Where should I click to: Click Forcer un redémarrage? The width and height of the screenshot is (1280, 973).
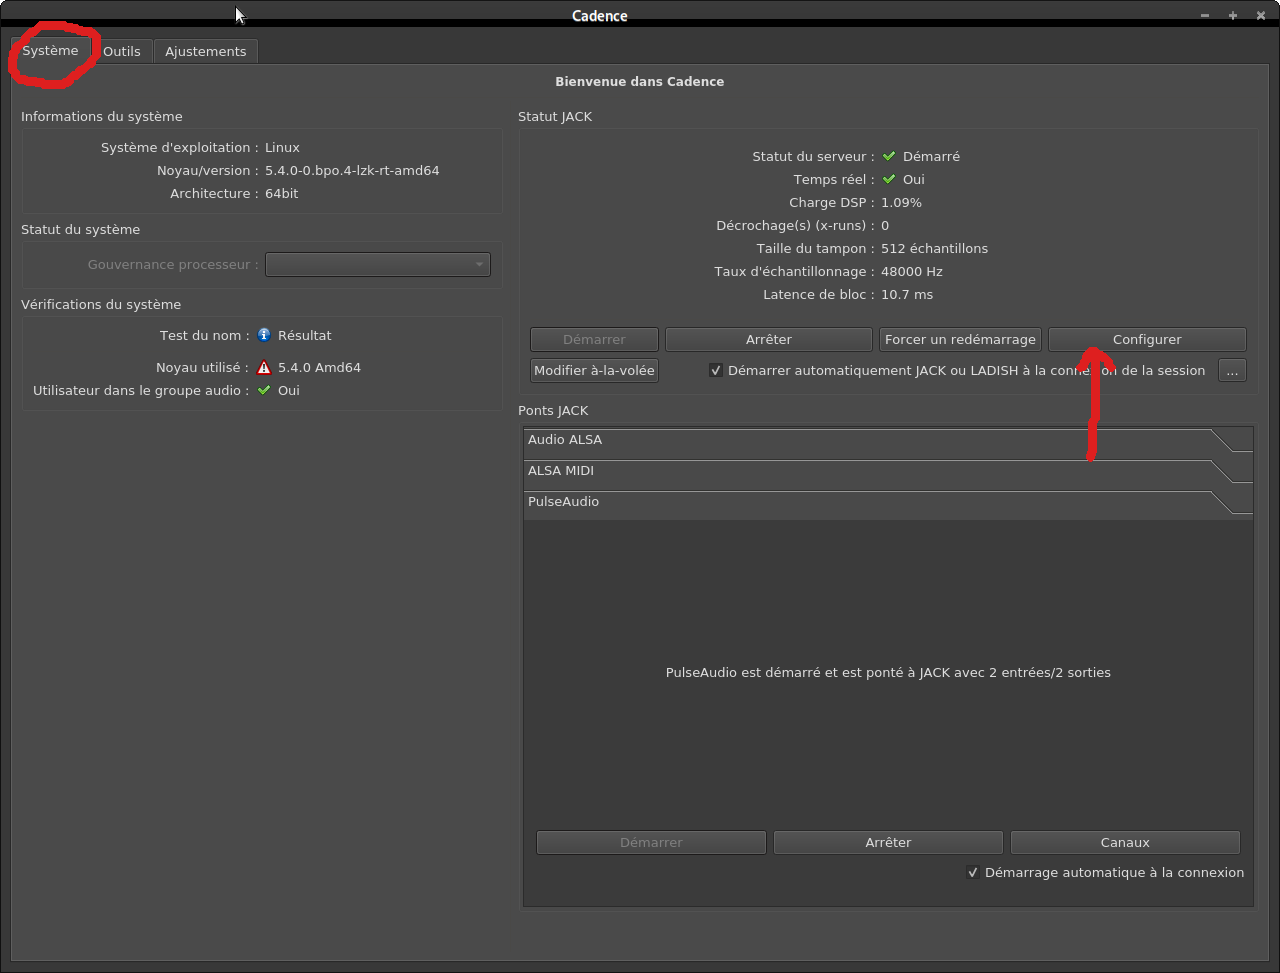coord(961,339)
